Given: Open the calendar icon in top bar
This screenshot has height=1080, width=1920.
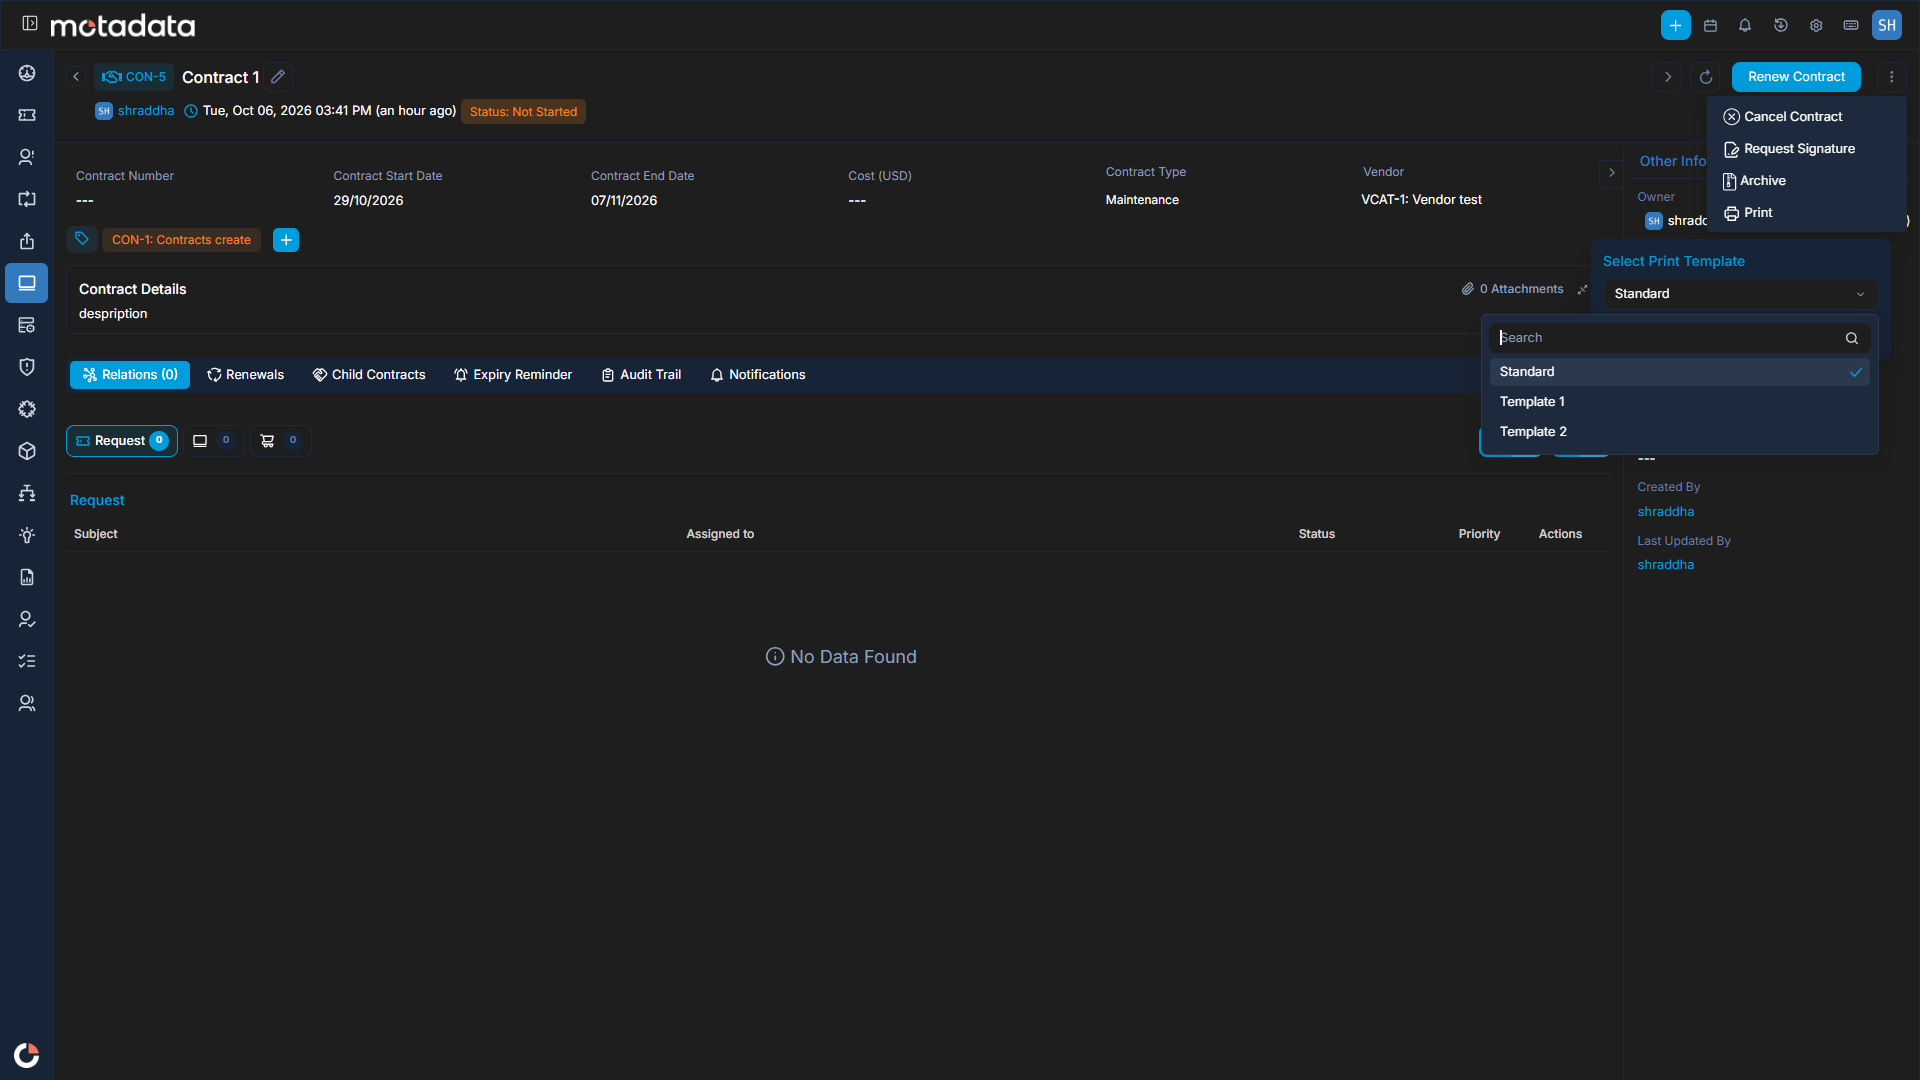Looking at the screenshot, I should 1710,25.
